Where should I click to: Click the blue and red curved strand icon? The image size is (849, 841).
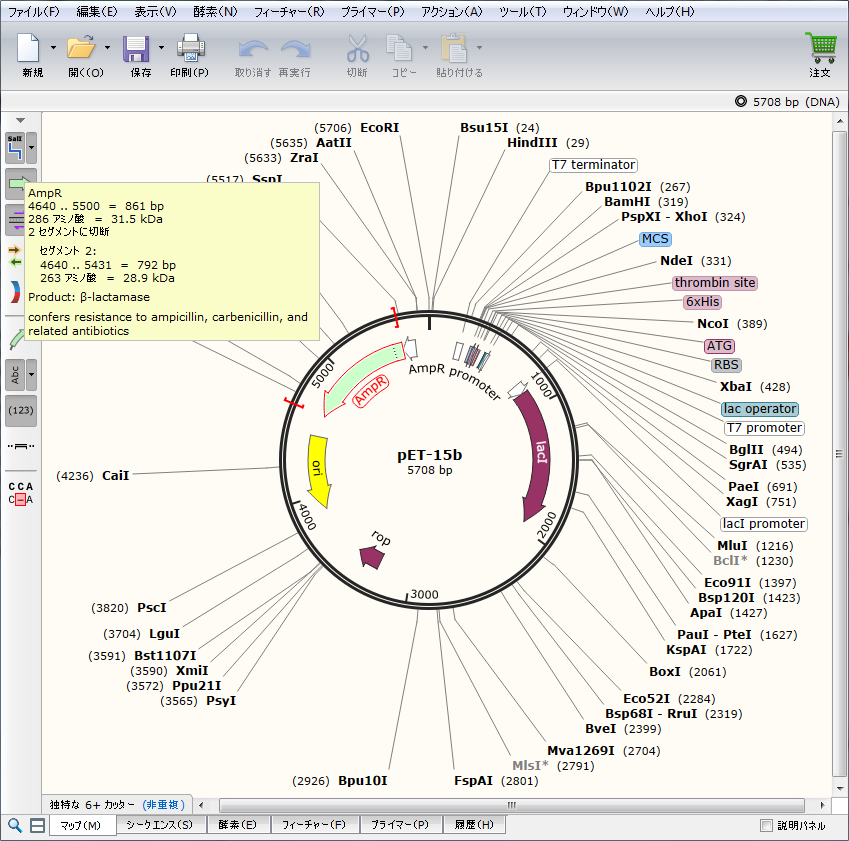click(15, 292)
